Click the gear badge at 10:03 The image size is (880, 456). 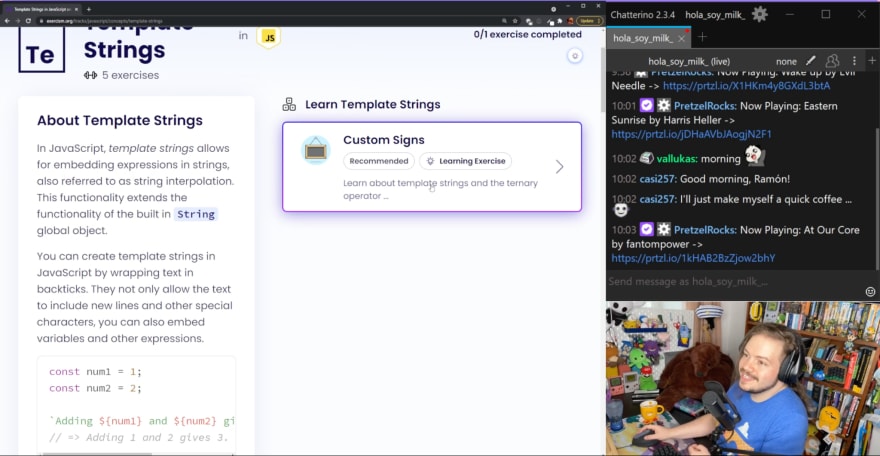pyautogui.click(x=664, y=229)
